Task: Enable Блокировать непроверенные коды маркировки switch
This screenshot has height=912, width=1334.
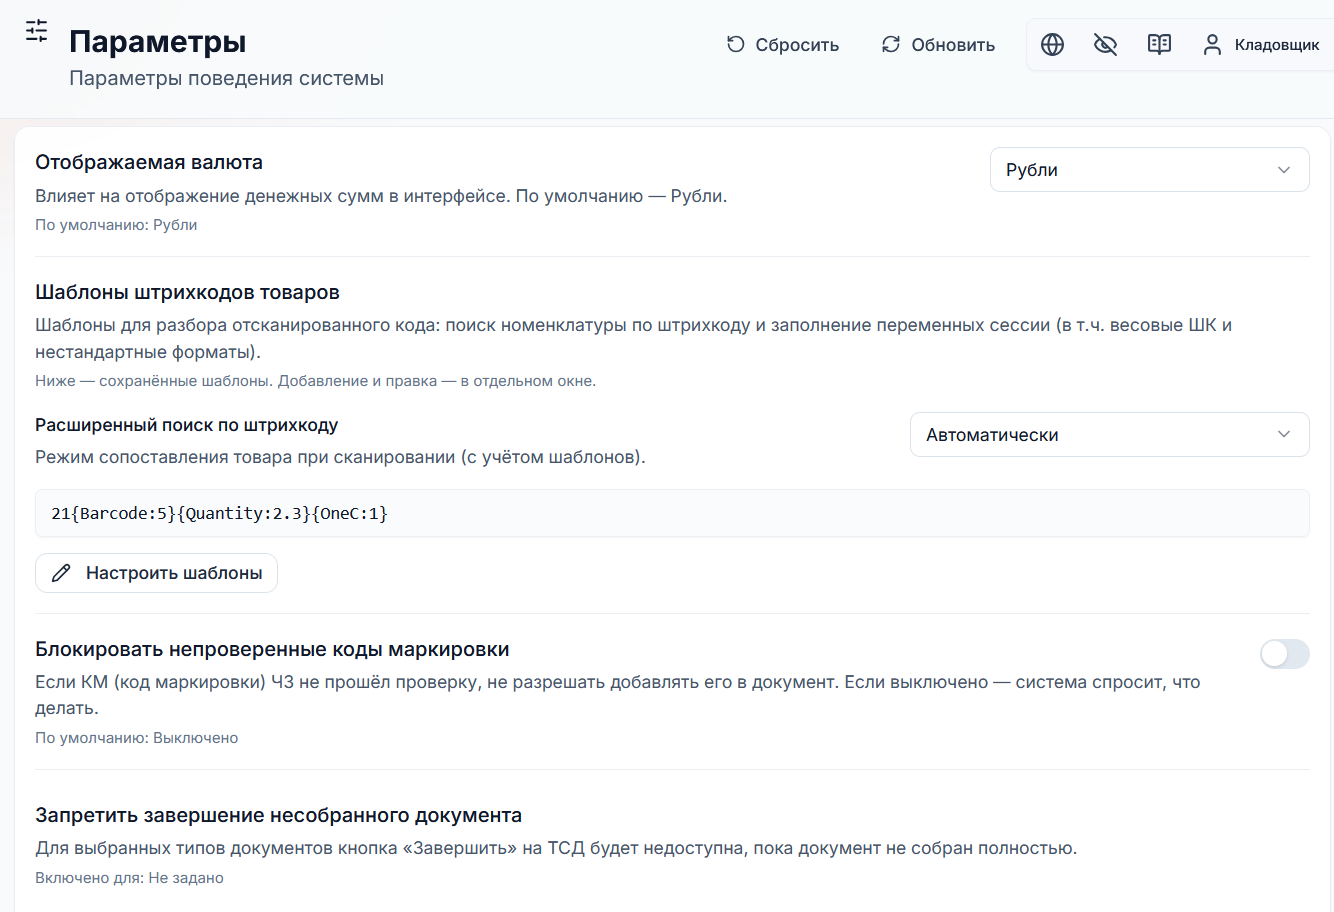Action: pyautogui.click(x=1284, y=654)
